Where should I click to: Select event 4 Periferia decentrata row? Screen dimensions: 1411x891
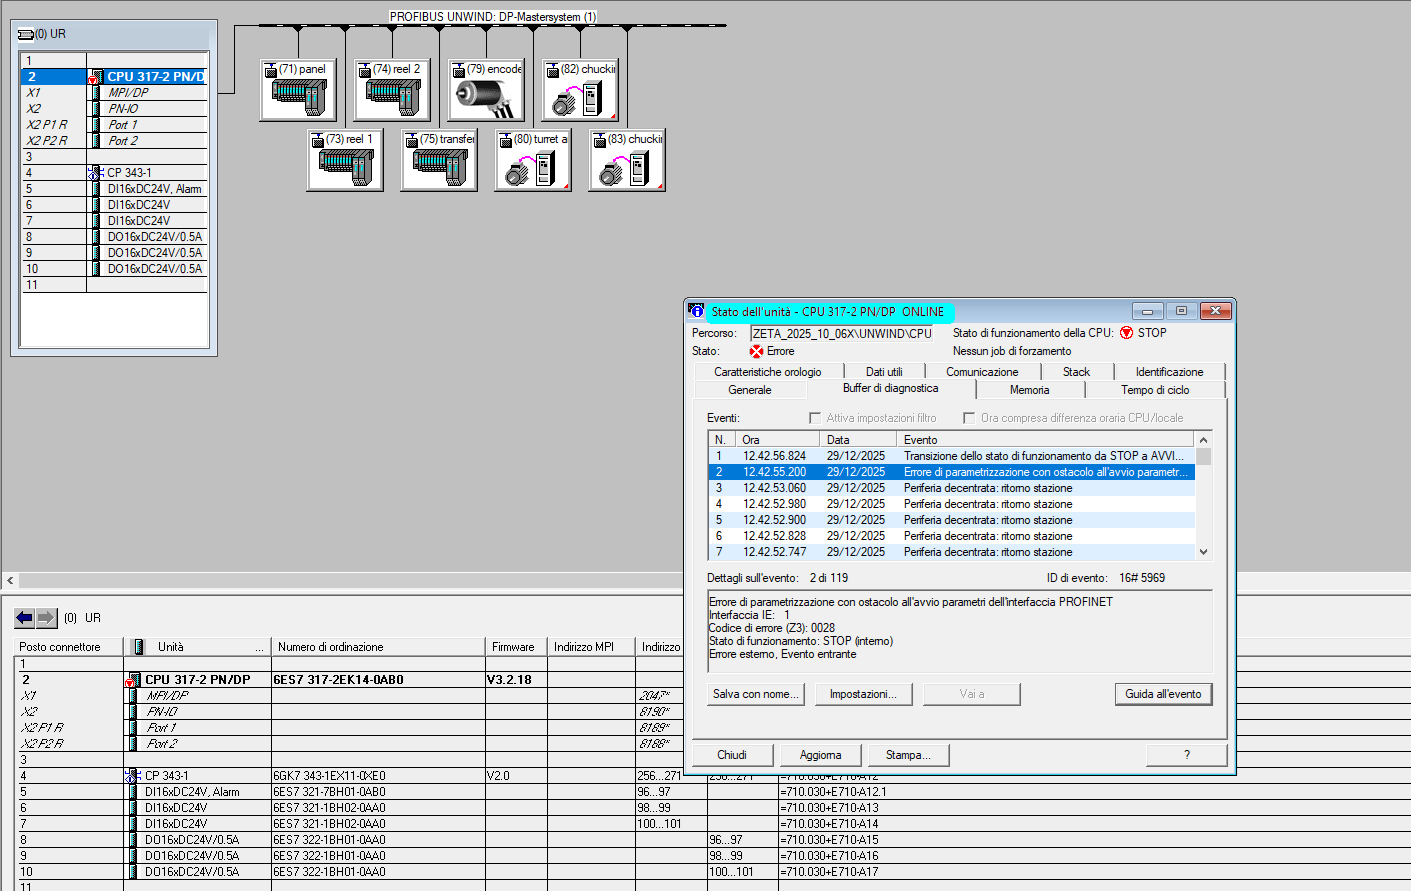click(950, 504)
